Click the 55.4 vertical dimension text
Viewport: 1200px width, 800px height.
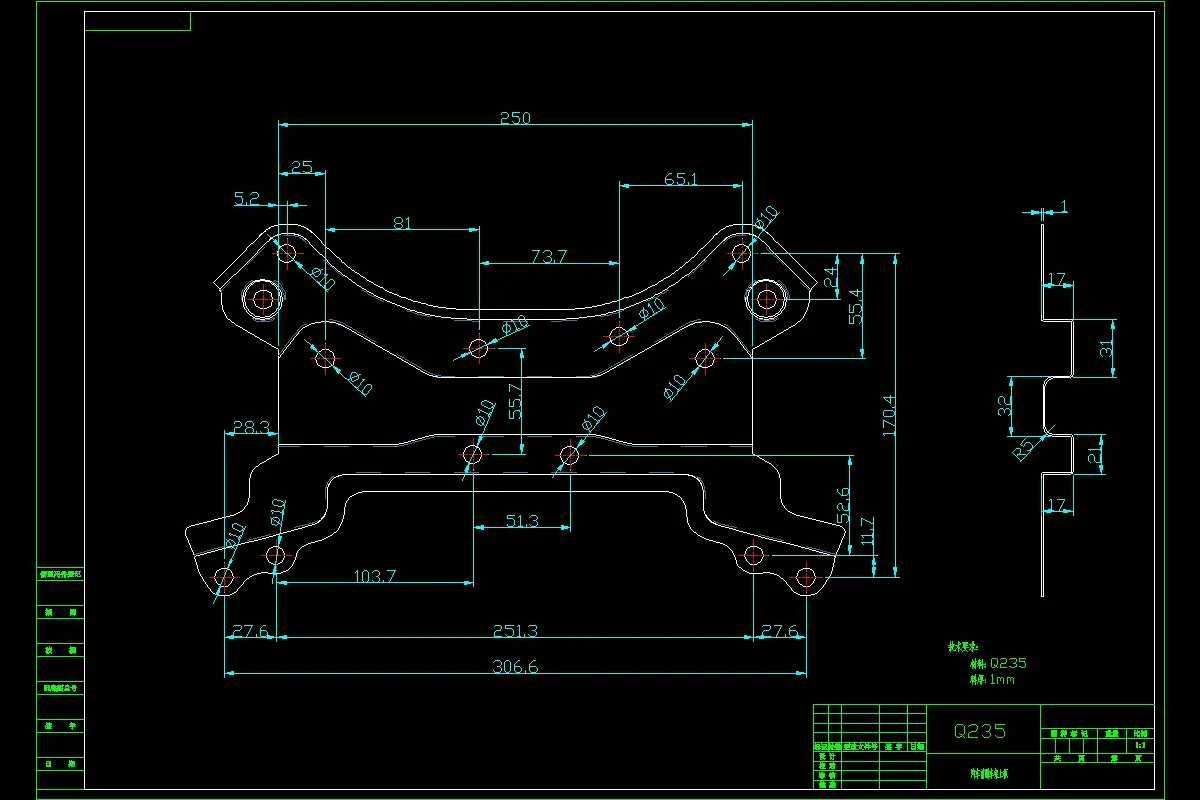[854, 305]
